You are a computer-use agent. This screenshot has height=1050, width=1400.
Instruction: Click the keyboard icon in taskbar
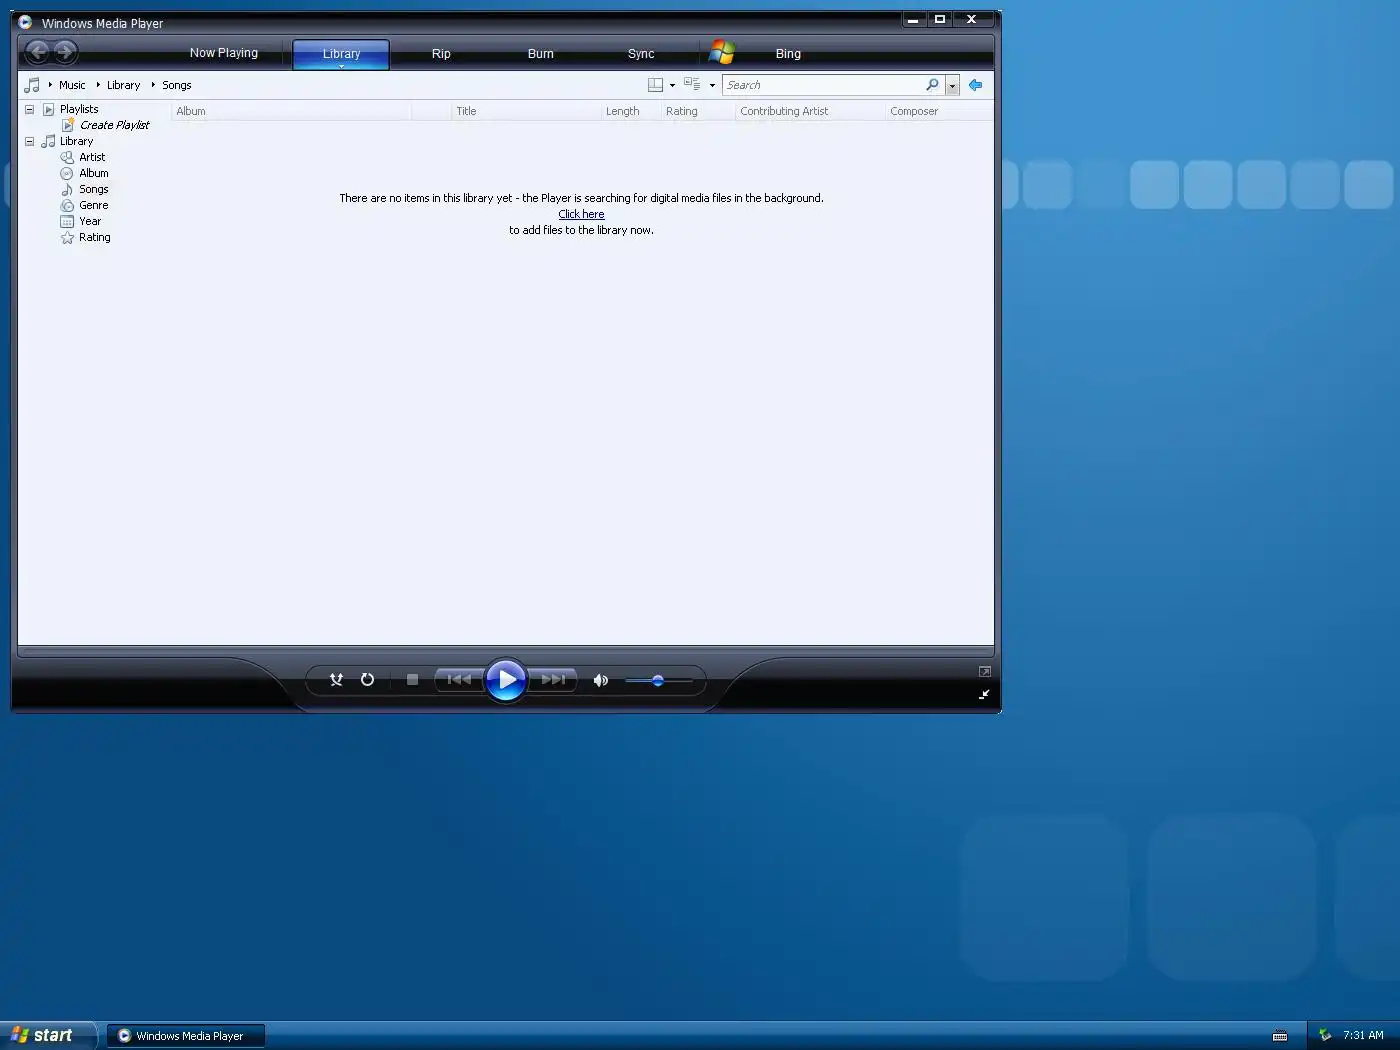(1280, 1036)
